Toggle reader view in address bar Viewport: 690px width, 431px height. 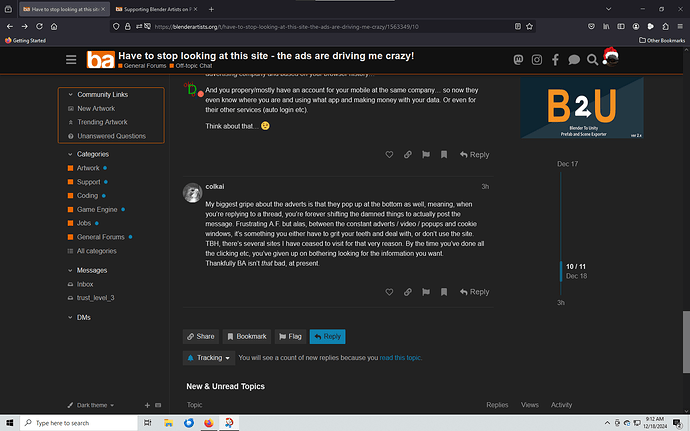(x=518, y=26)
